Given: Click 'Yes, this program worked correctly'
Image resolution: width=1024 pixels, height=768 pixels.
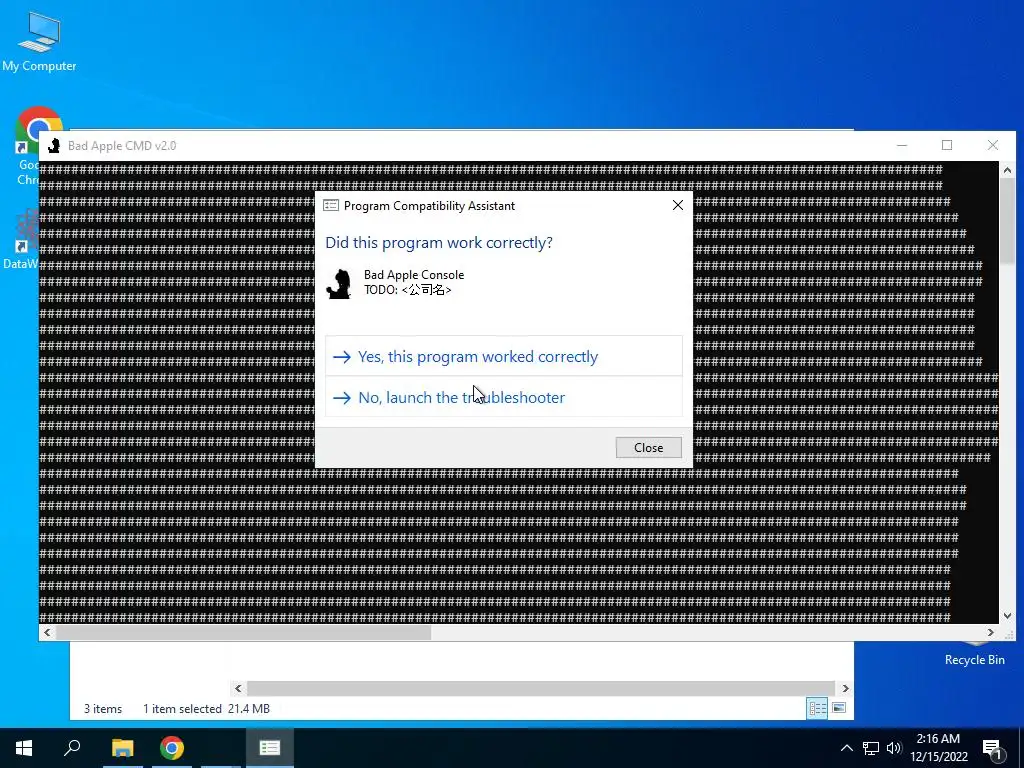Looking at the screenshot, I should tap(504, 357).
